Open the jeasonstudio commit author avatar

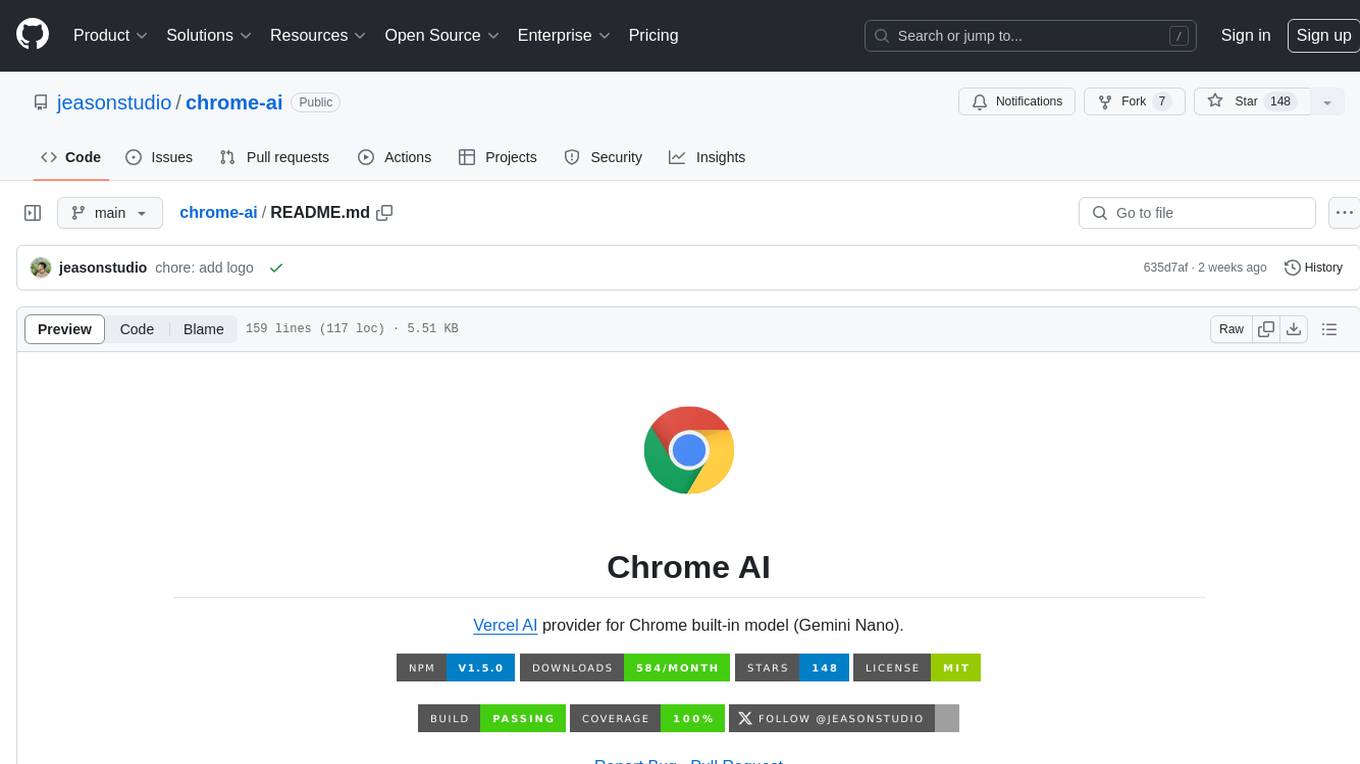tap(41, 268)
